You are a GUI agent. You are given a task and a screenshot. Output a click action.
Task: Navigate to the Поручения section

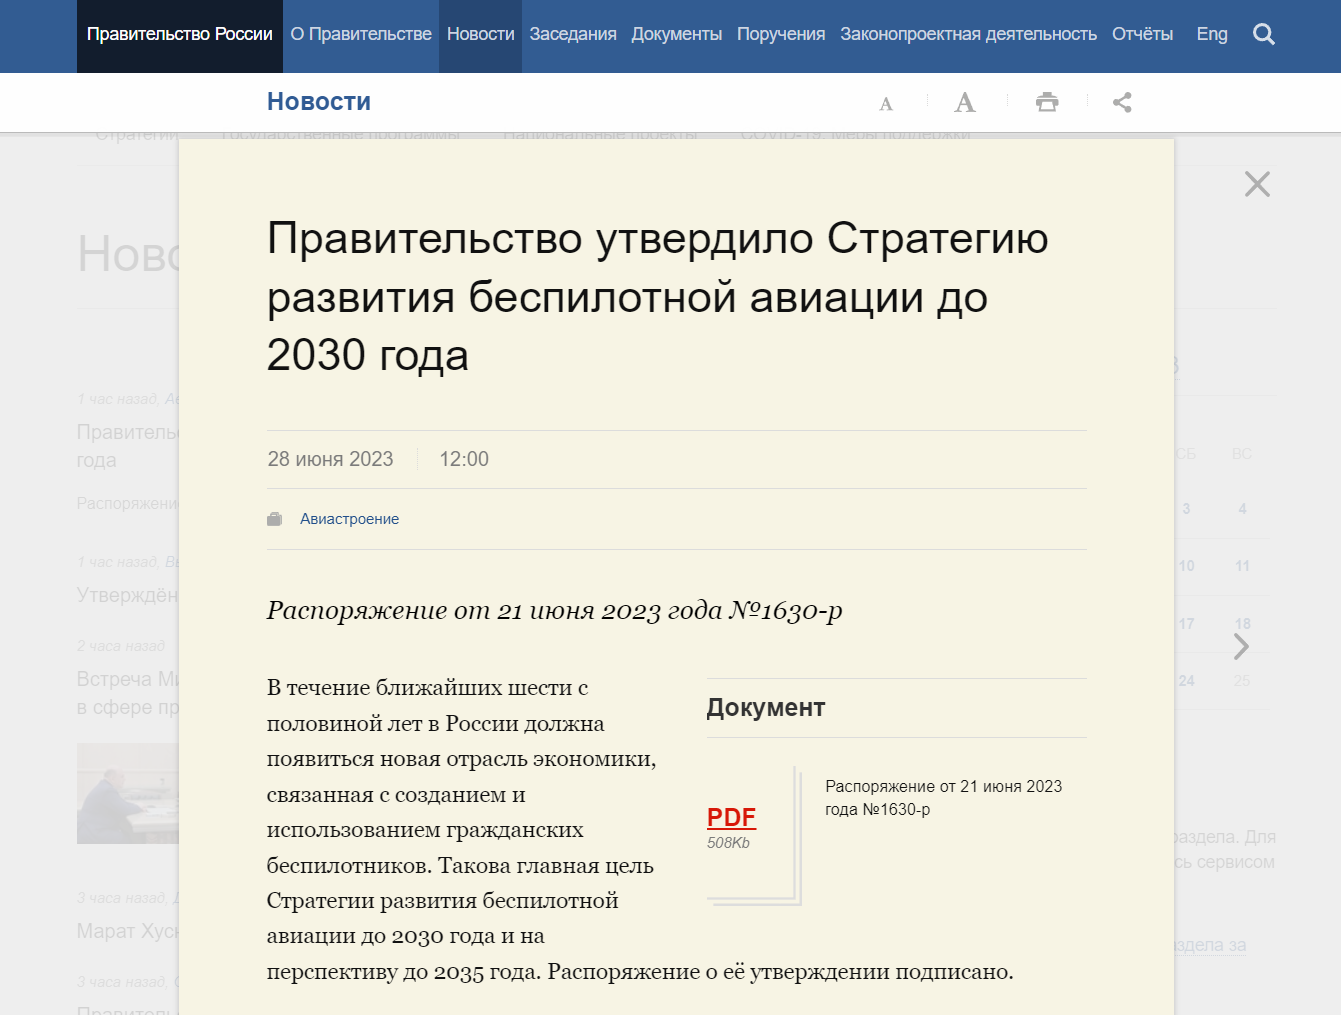pos(781,35)
